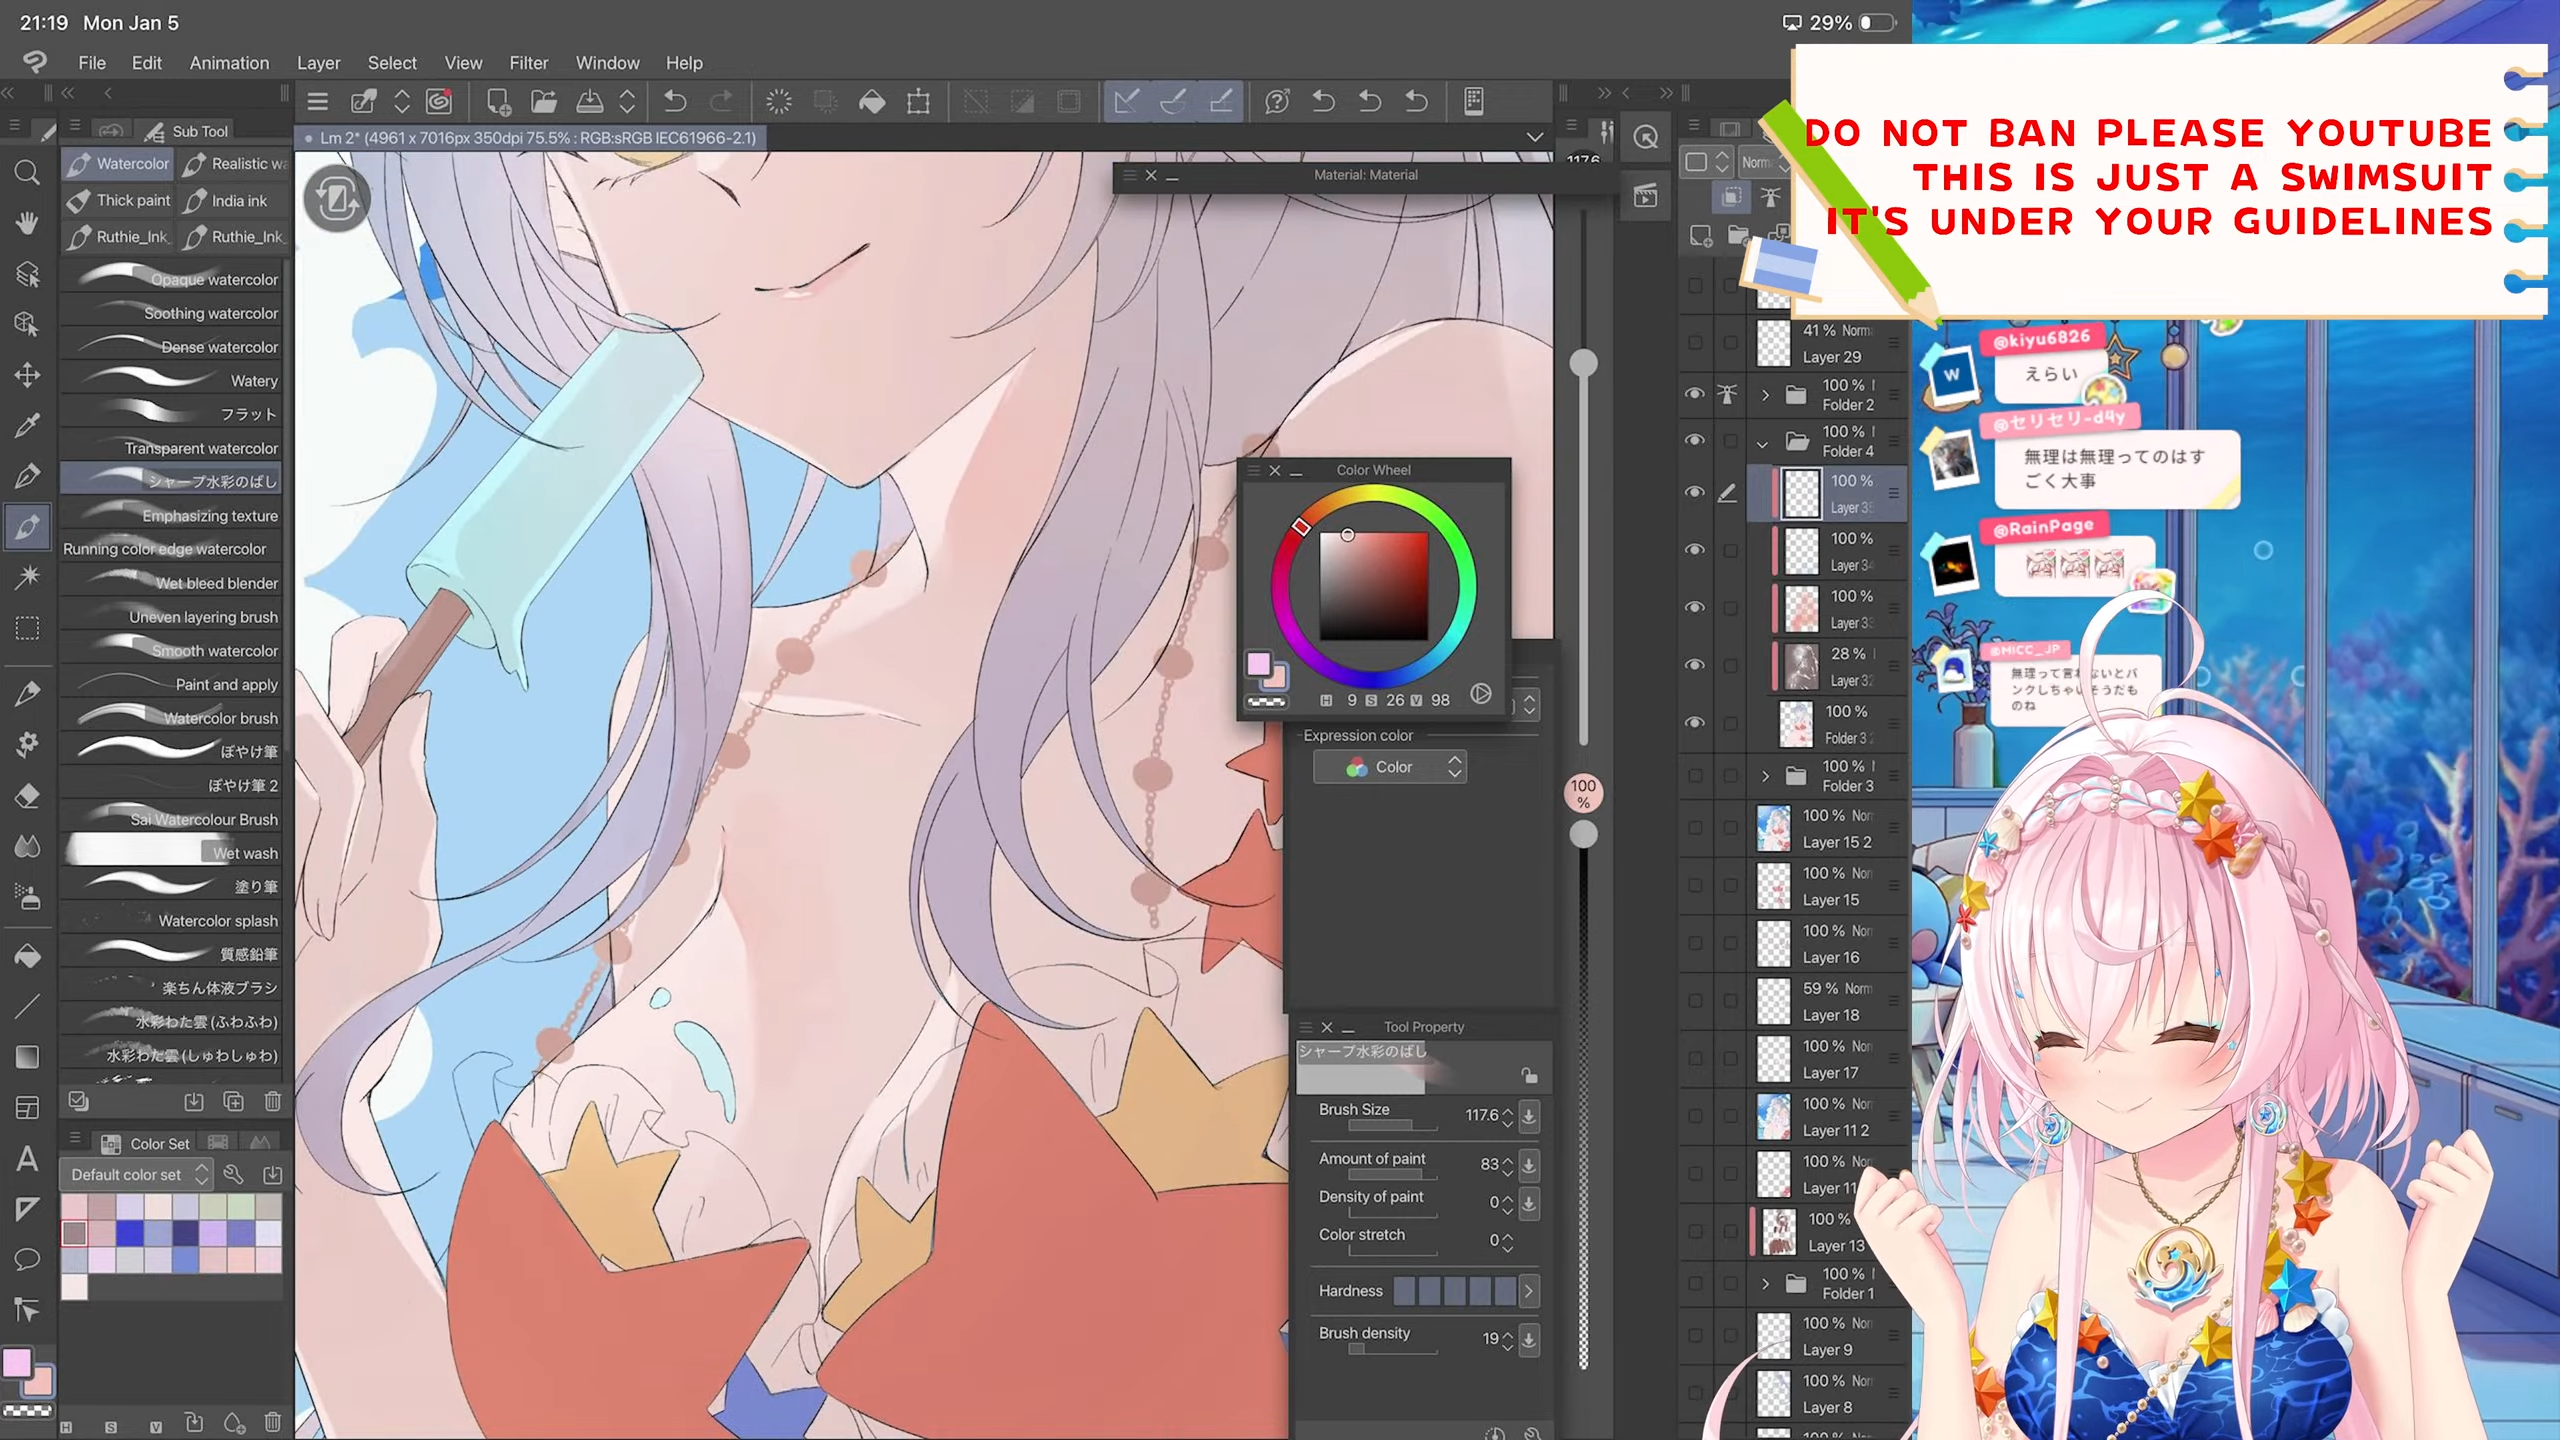Select the Eyedropper tool
The image size is (2560, 1440).
27,426
